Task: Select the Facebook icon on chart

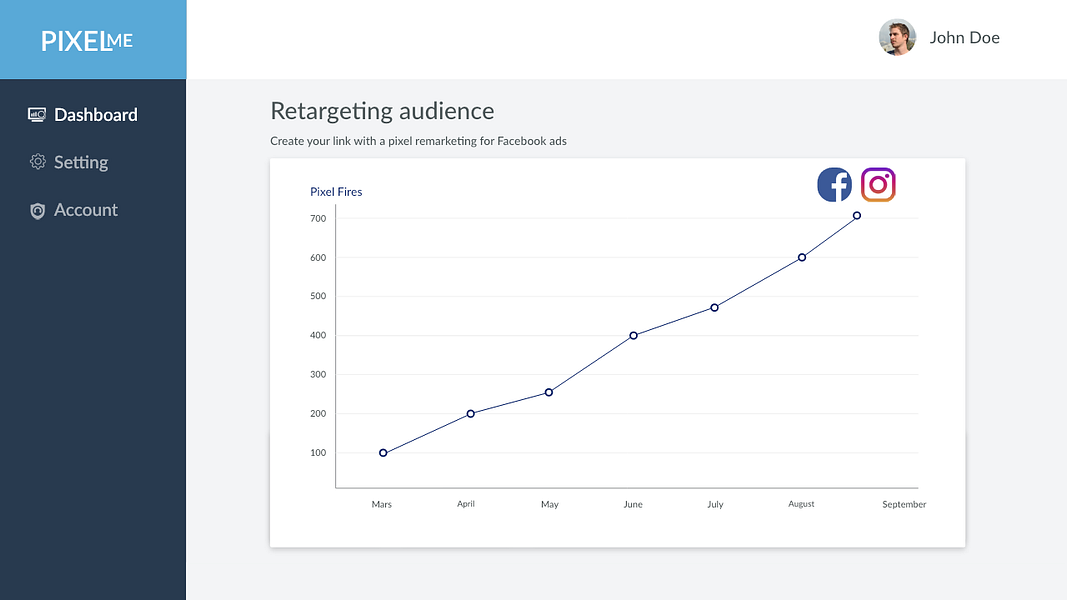Action: pos(834,184)
